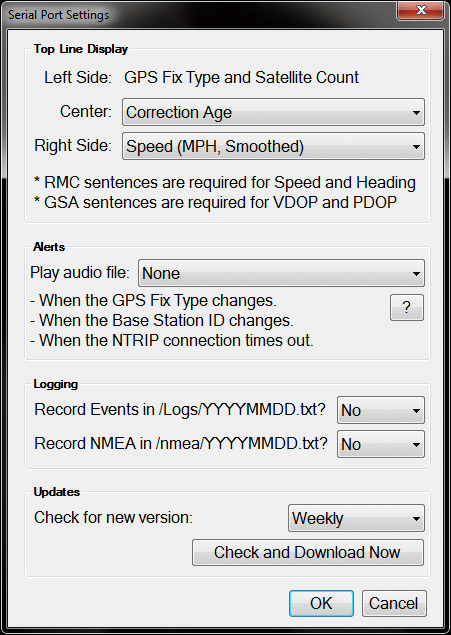Screen dimensions: 451x635
Task: Open the Weekly update frequency dropdown
Action: pos(356,518)
